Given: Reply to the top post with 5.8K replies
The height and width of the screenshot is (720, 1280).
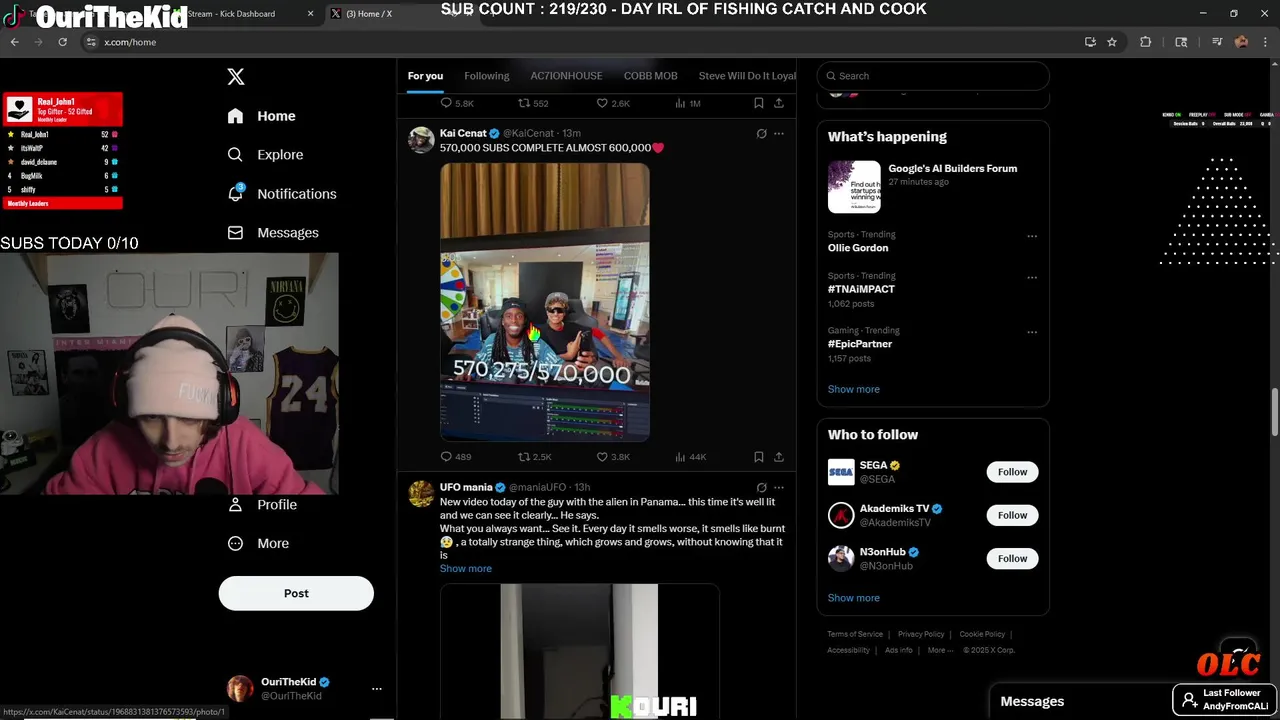Looking at the screenshot, I should pyautogui.click(x=457, y=103).
